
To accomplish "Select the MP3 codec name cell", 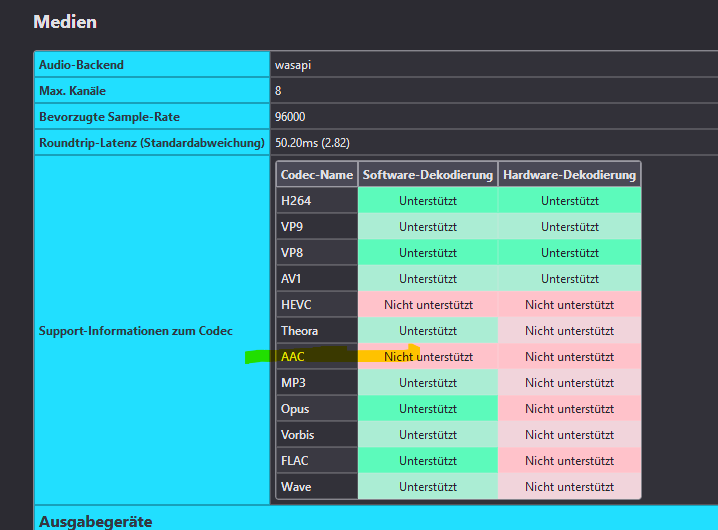I will 317,382.
